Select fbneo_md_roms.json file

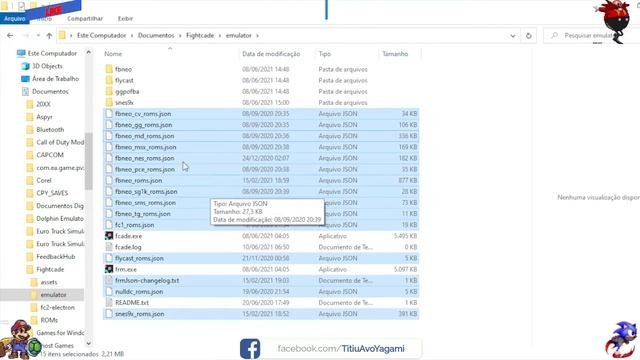(261, 136)
